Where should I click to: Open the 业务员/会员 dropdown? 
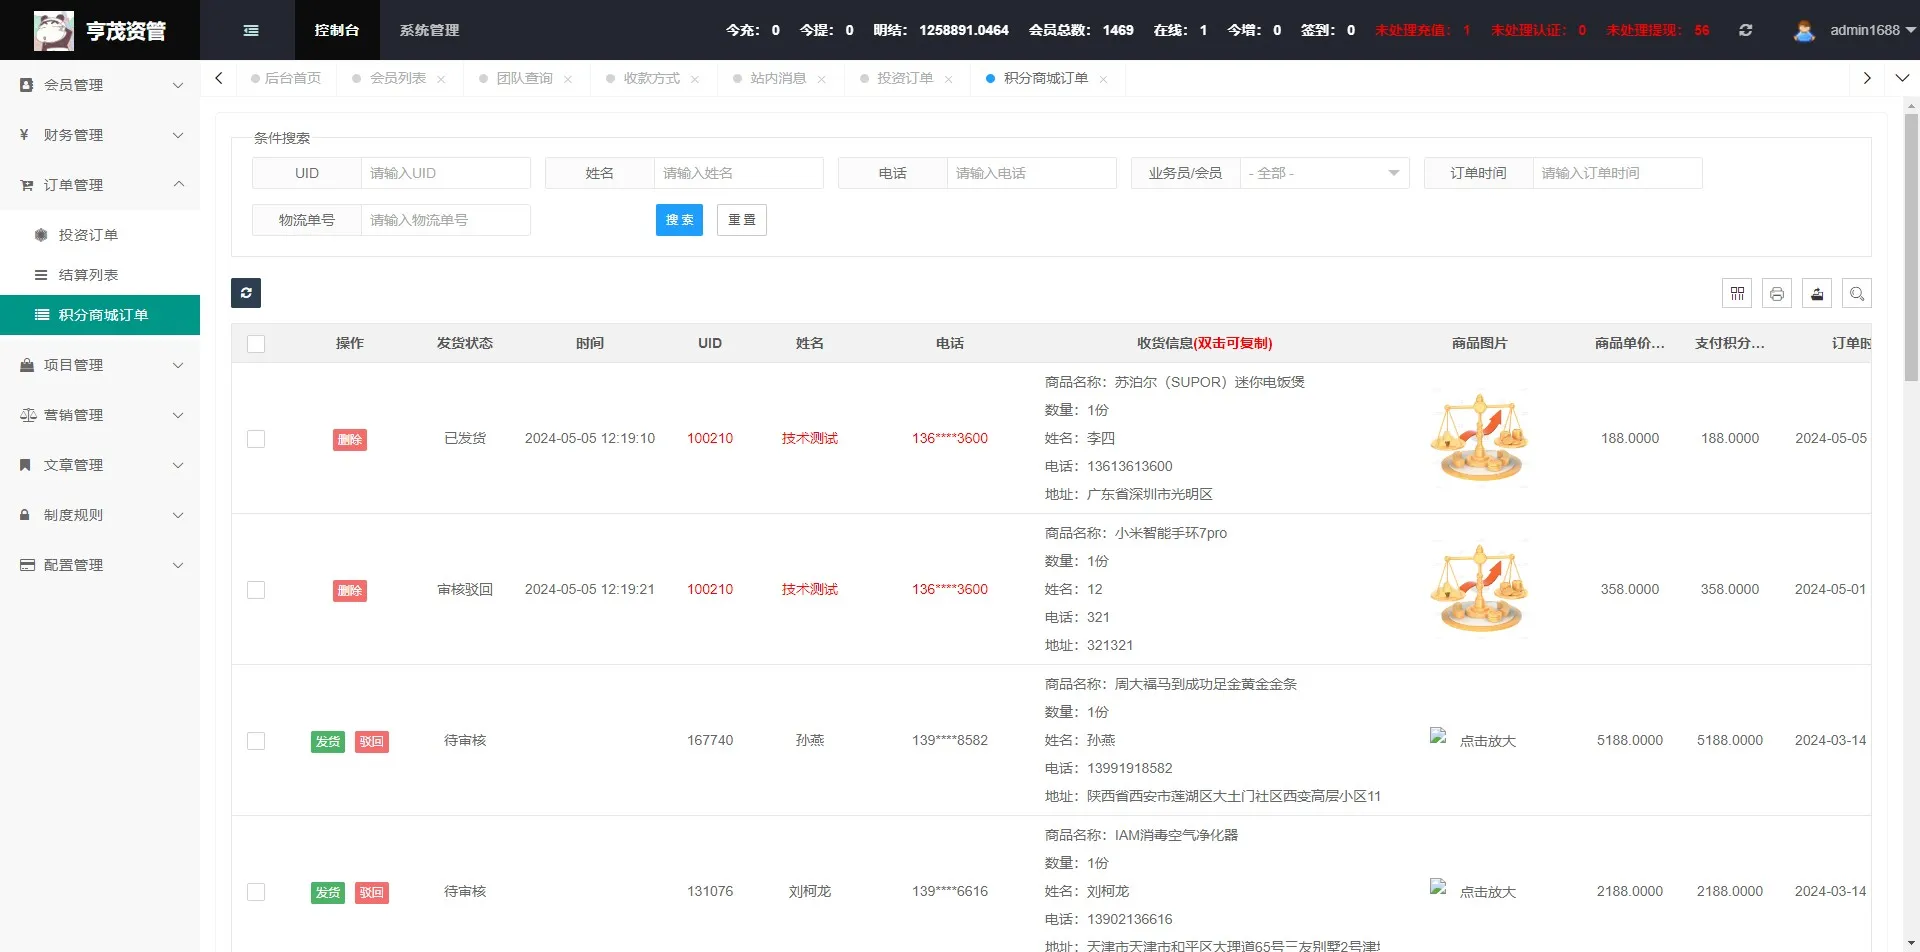point(1323,173)
